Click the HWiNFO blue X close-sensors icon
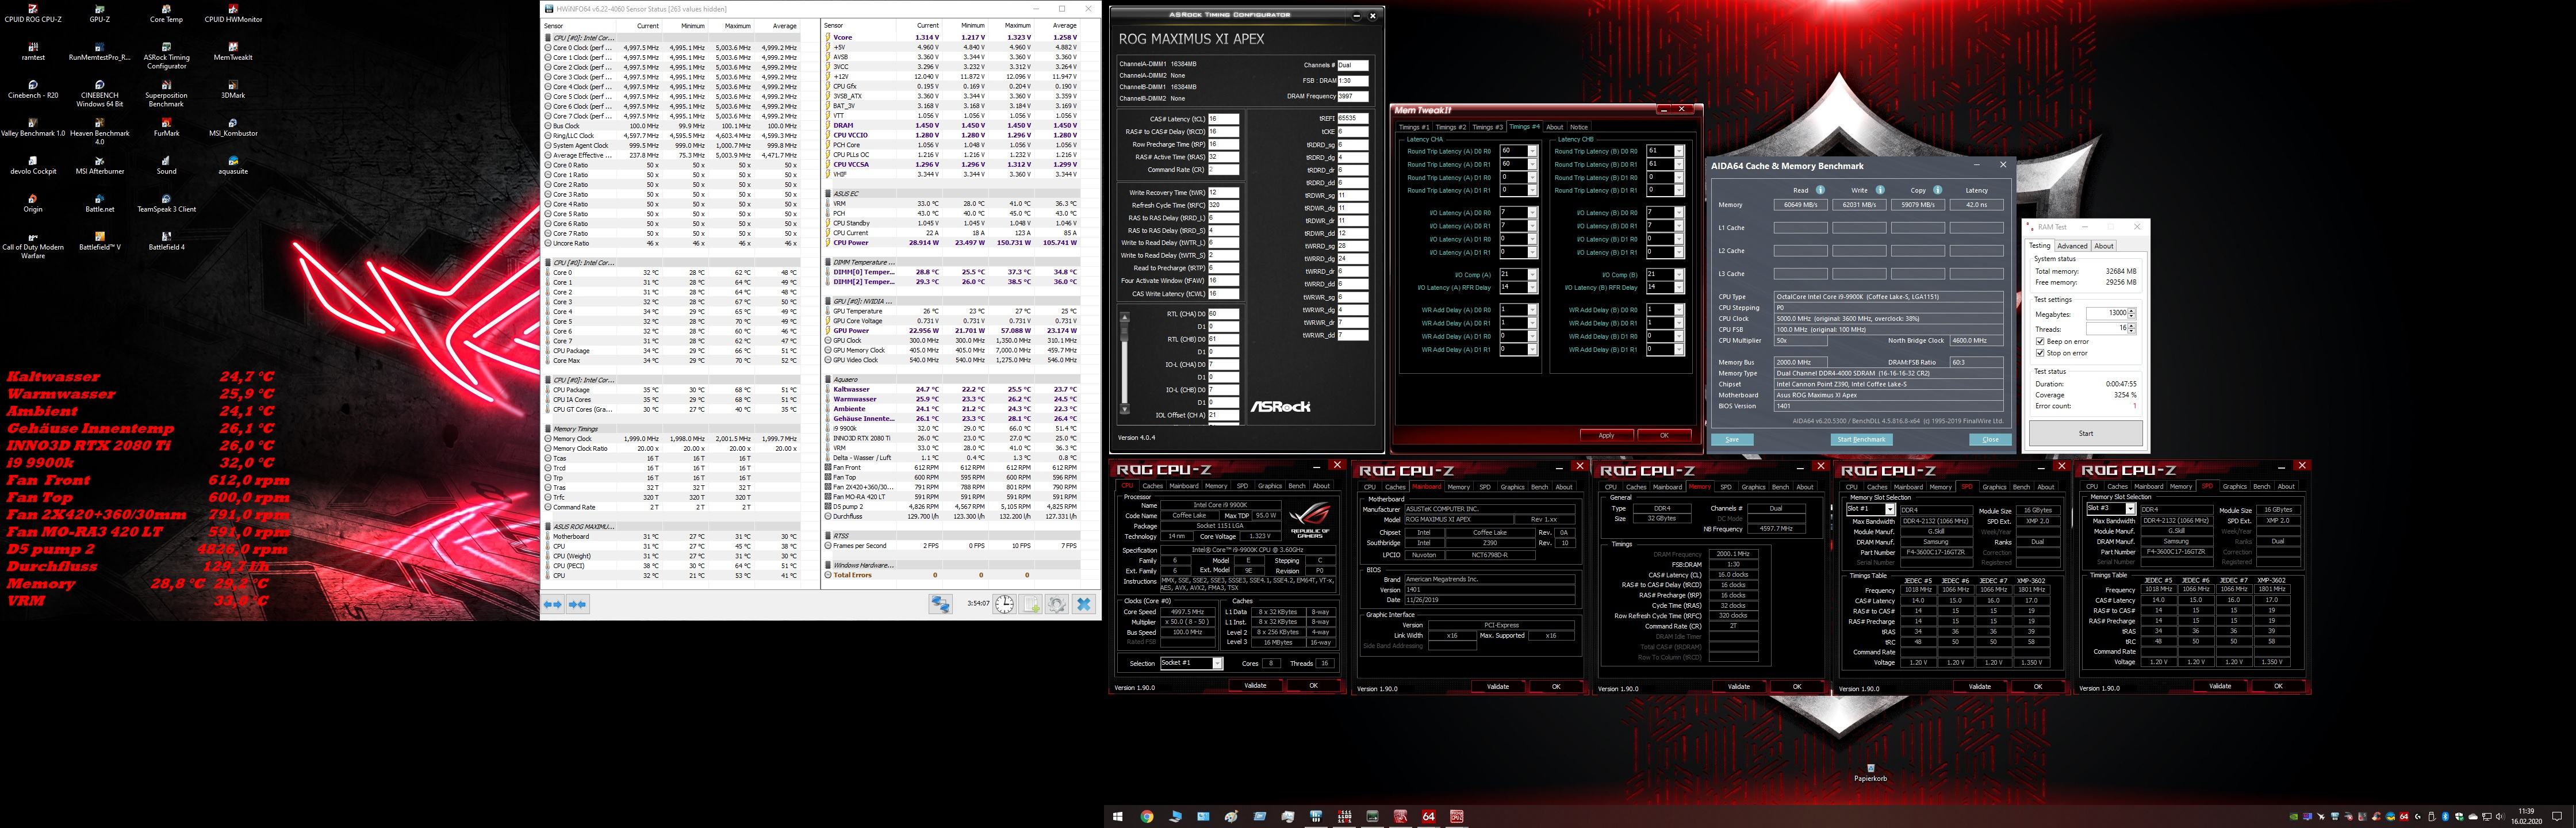The width and height of the screenshot is (2576, 828). pyautogui.click(x=1083, y=604)
